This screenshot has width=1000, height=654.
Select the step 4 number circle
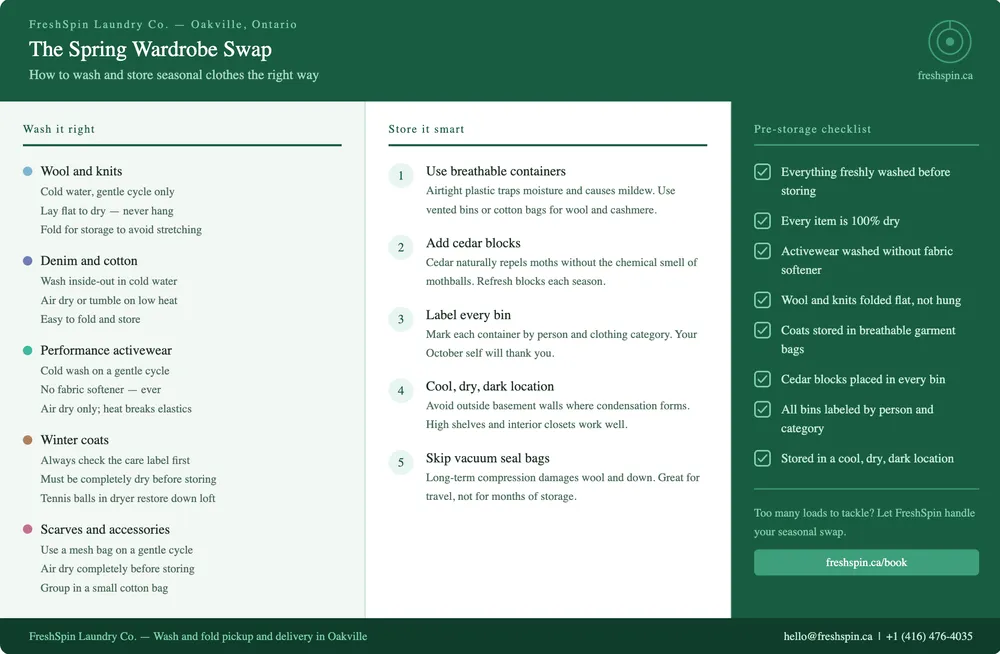[400, 391]
